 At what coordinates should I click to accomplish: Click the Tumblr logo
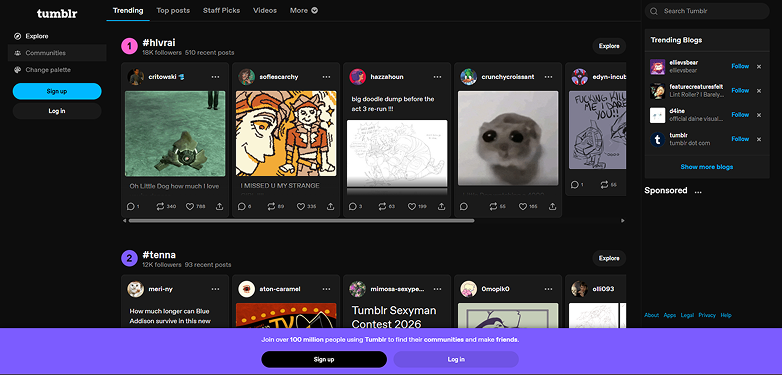click(57, 13)
